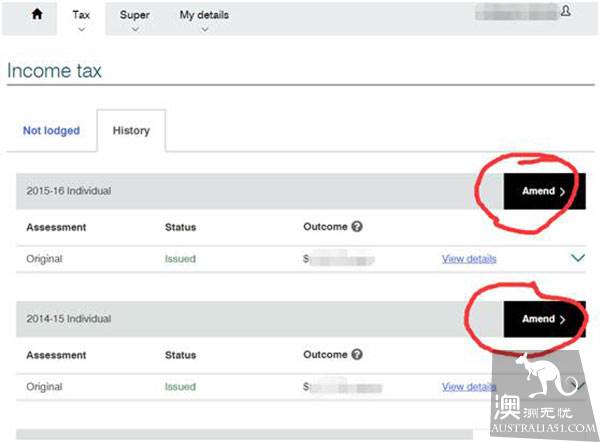Show Outcome help for 2015-16

tap(357, 227)
